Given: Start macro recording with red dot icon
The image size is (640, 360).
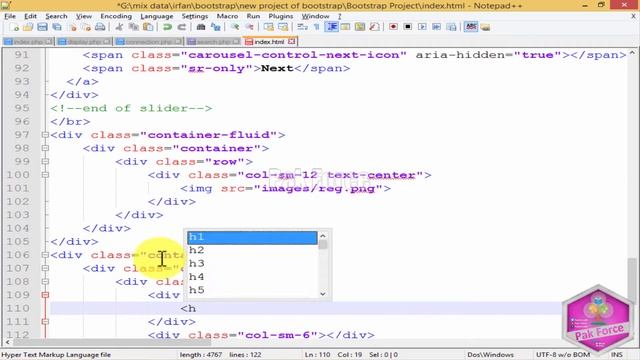Looking at the screenshot, I should click(x=393, y=27).
